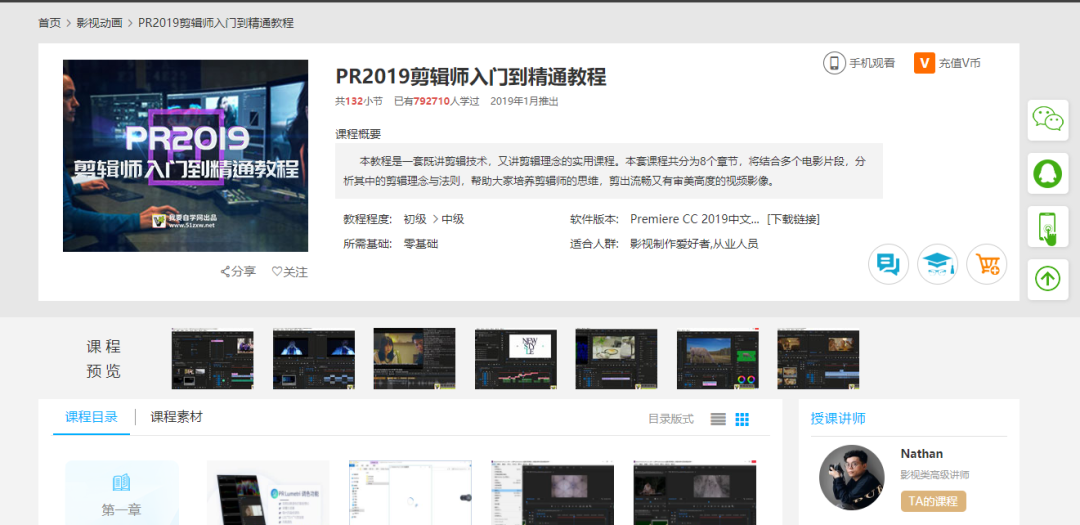Click the 中级 level label

tap(453, 219)
